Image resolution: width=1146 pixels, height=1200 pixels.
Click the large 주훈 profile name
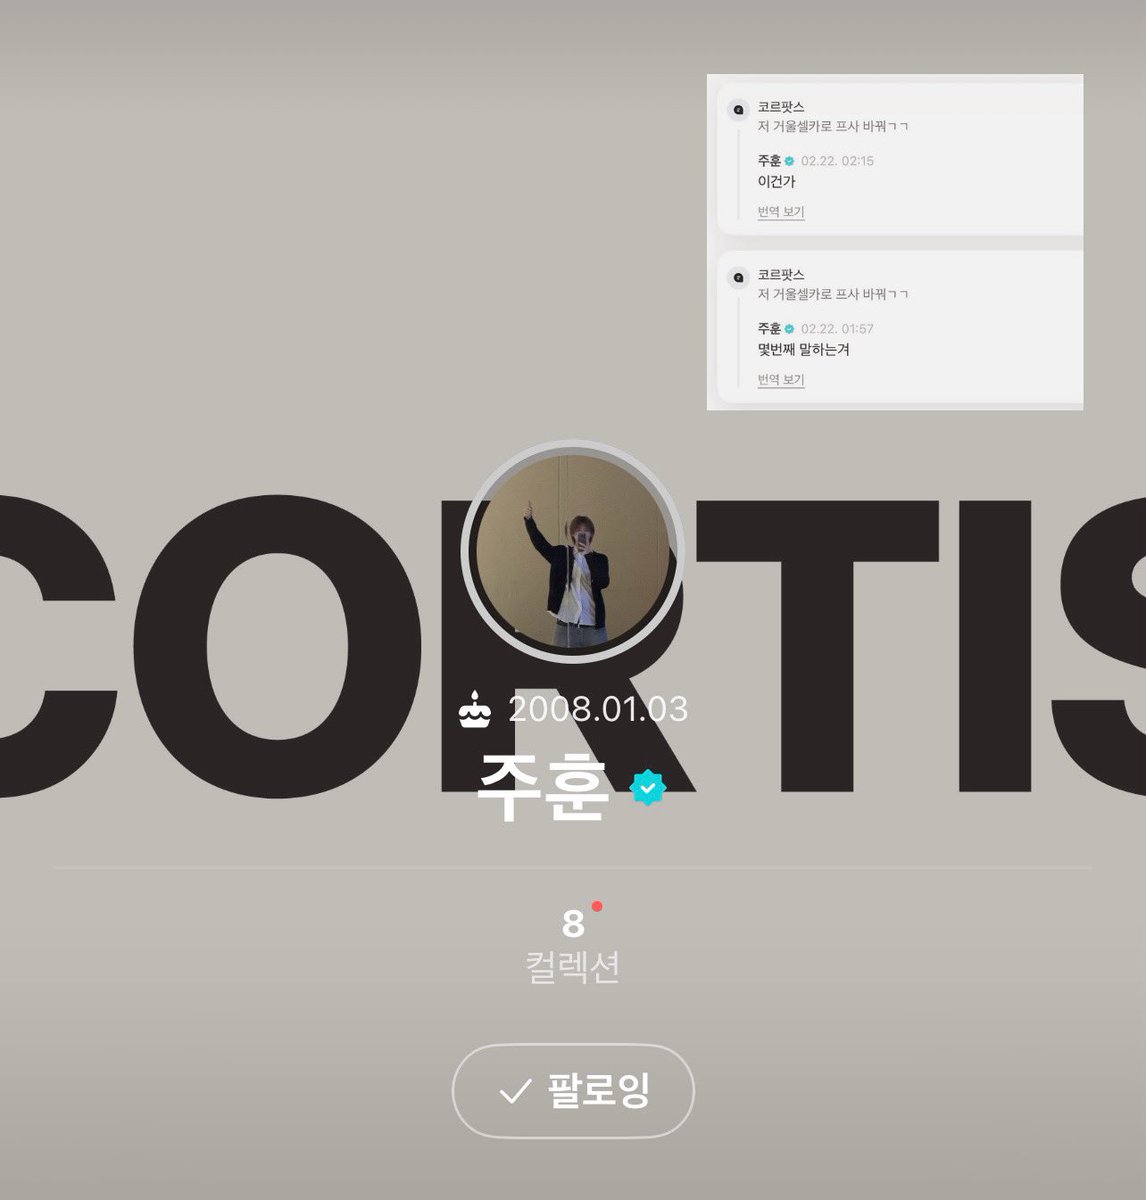tap(543, 788)
